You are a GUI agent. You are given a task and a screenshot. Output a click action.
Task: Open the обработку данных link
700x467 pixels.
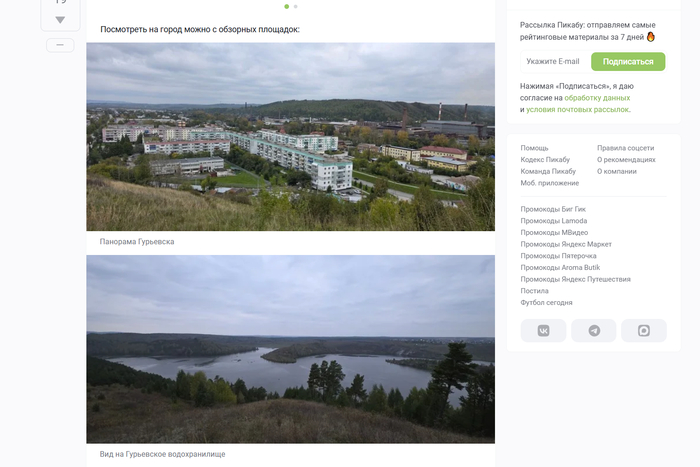click(597, 98)
